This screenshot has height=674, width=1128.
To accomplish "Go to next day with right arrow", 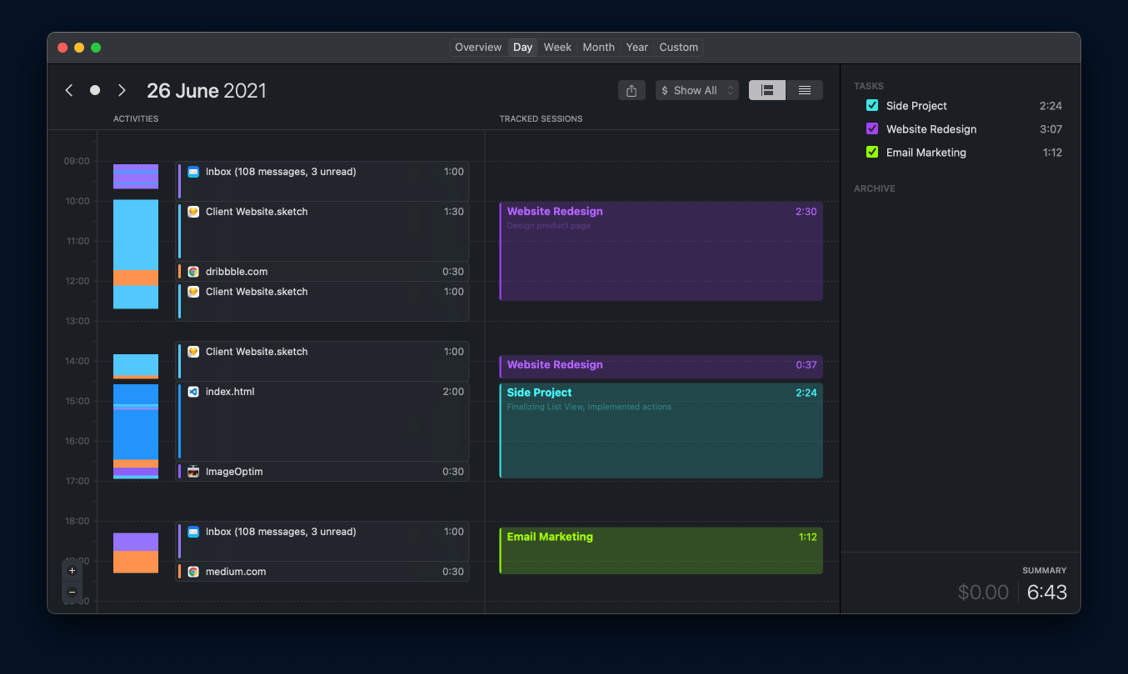I will (x=122, y=90).
